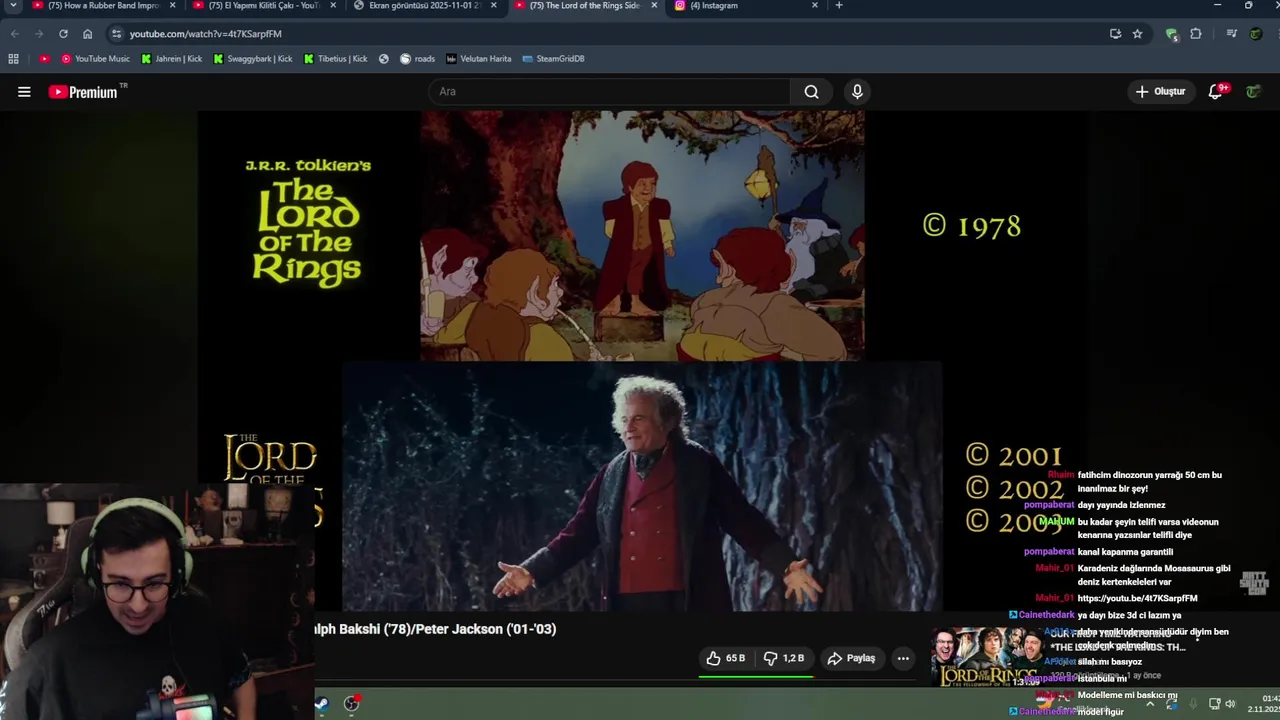Open Swaggybark | Kick bookmark
Screen dimensions: 1280x720
[253, 59]
